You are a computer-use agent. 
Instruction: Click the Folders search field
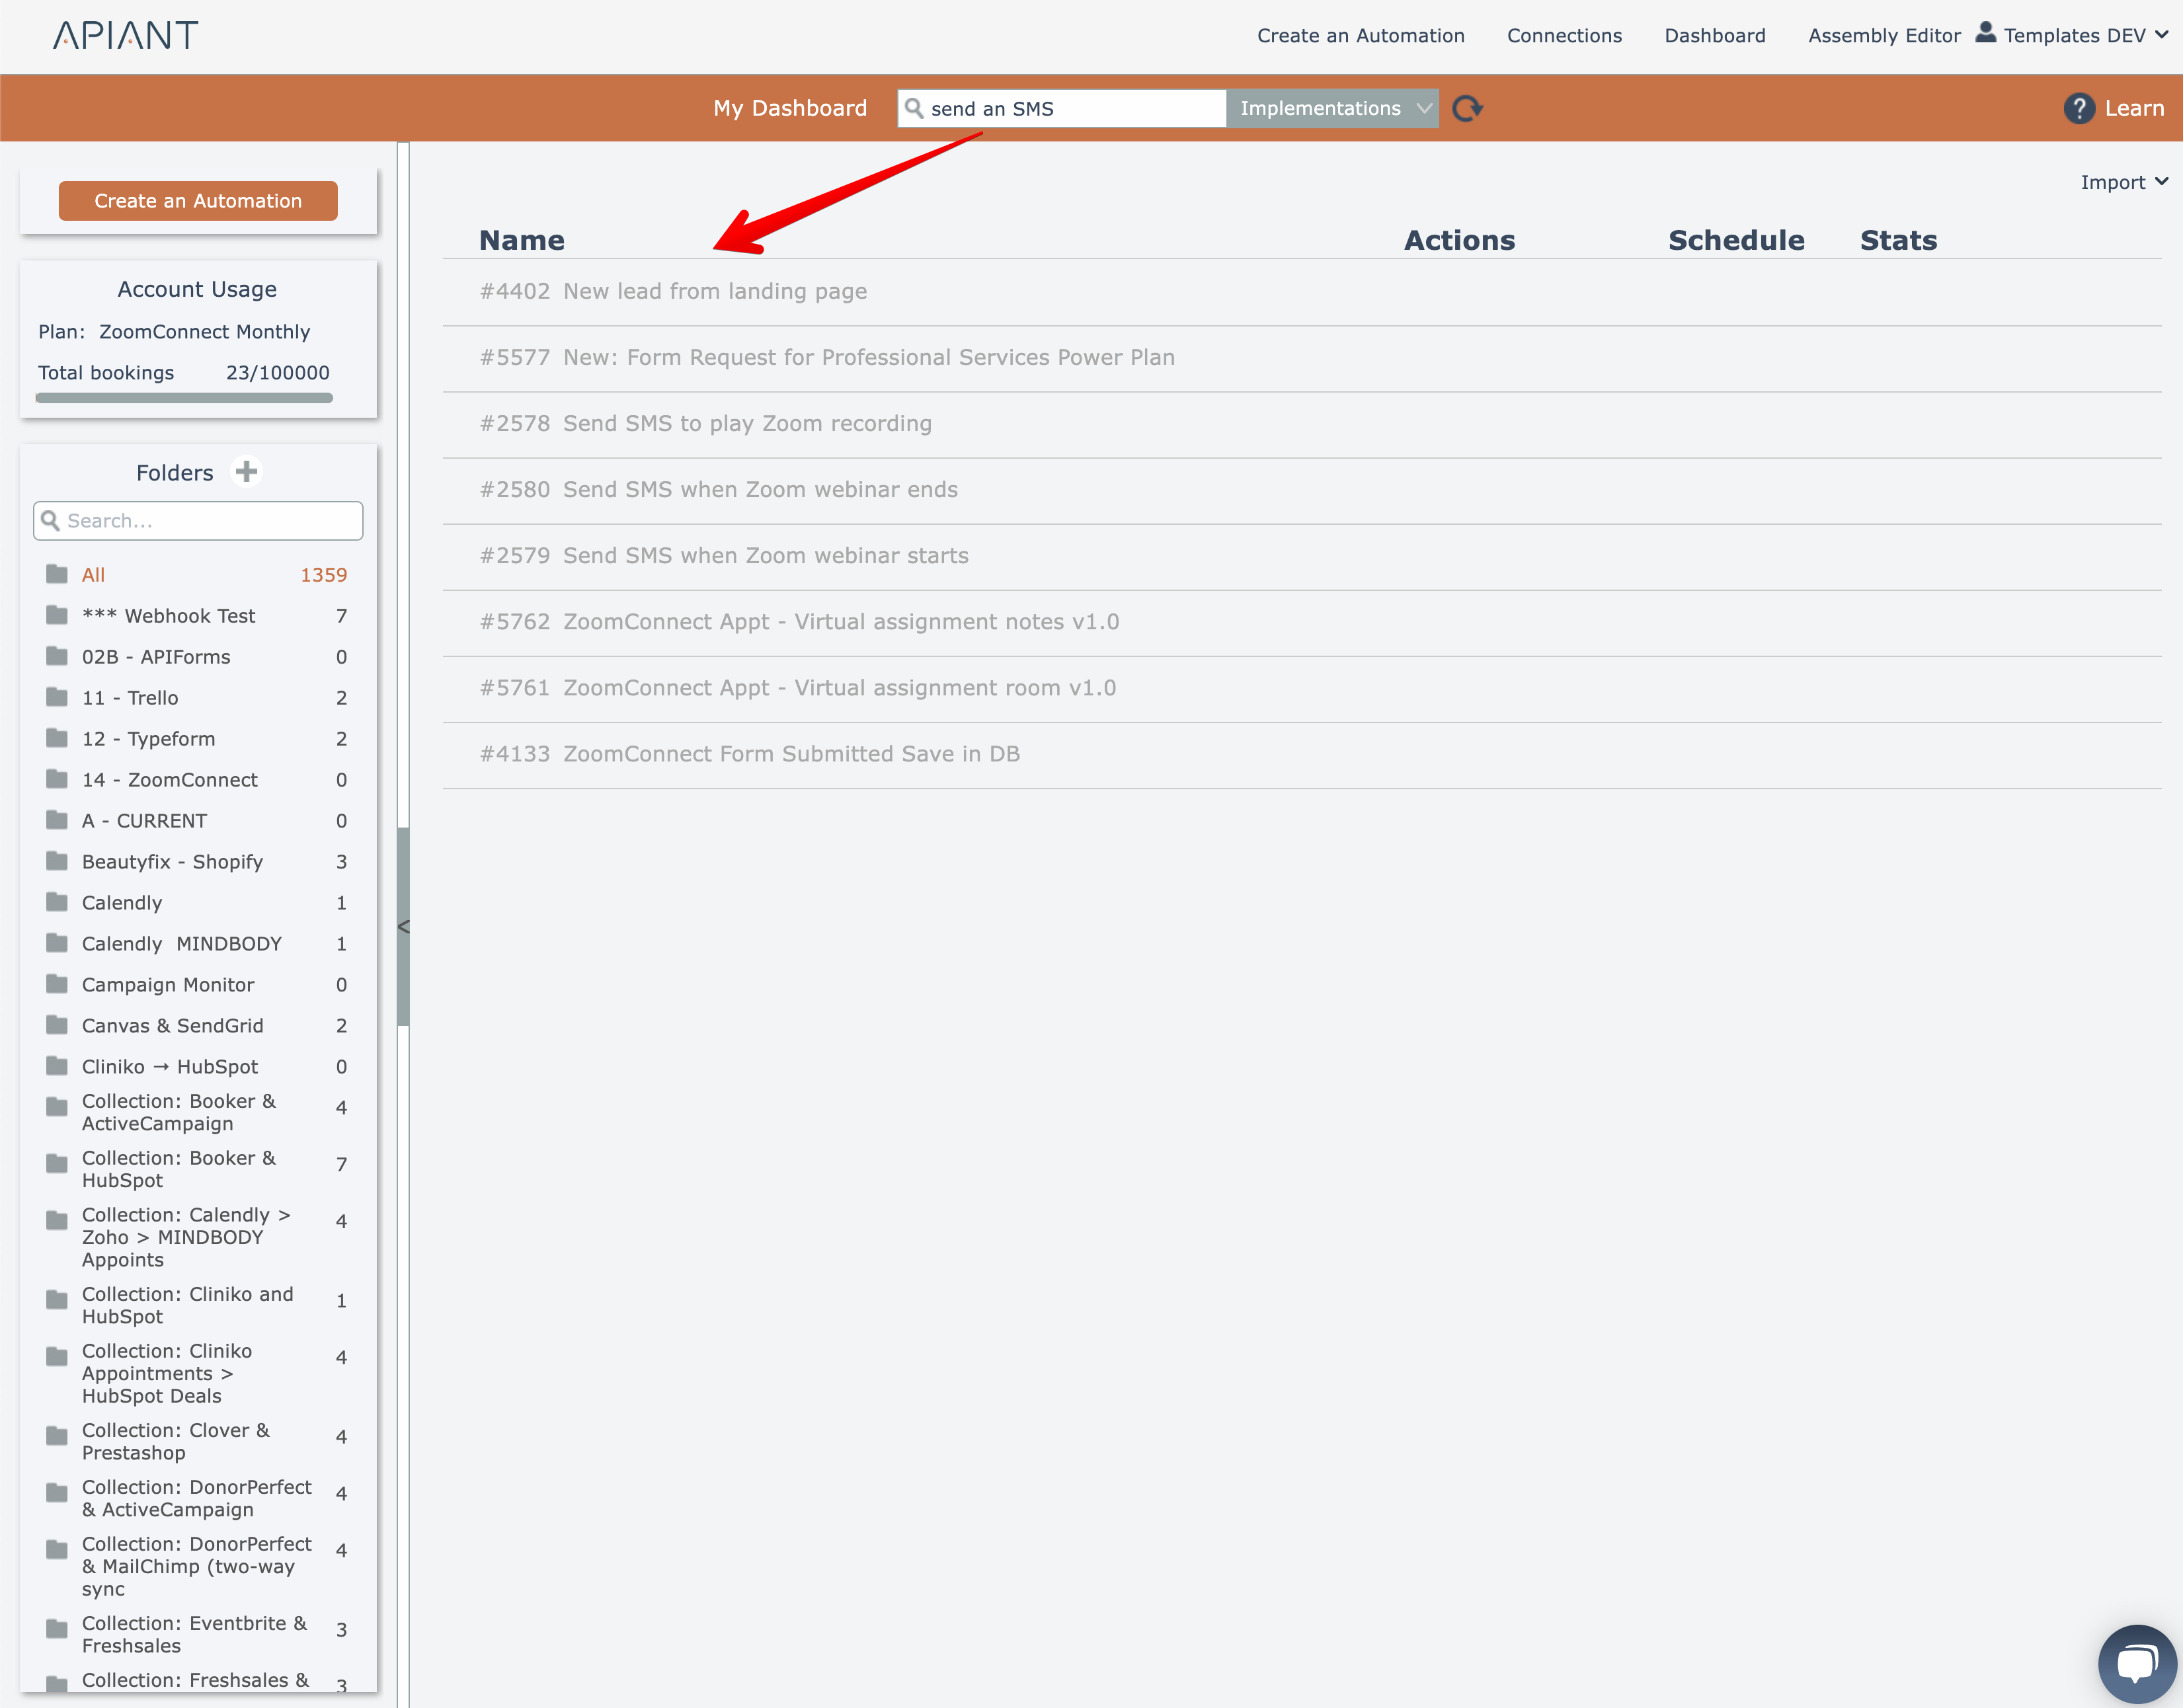click(198, 521)
